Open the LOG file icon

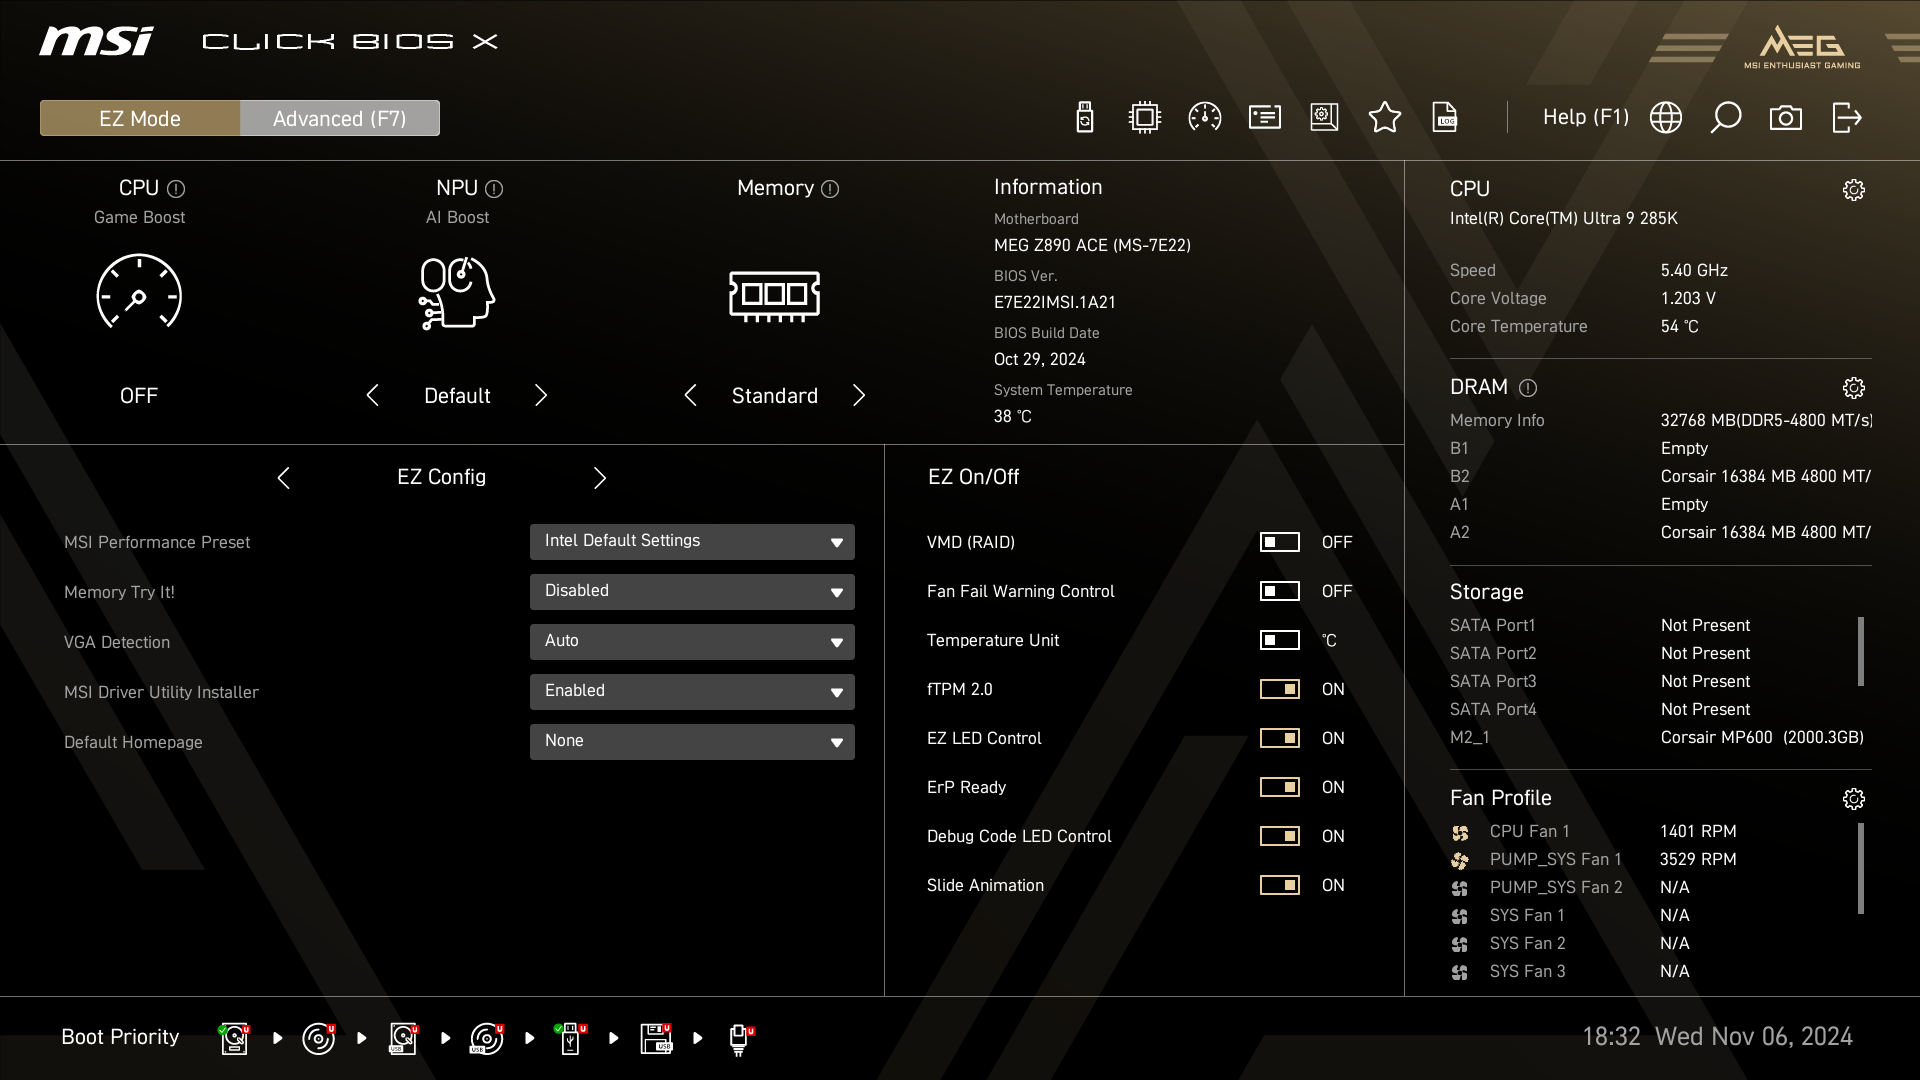pyautogui.click(x=1445, y=118)
